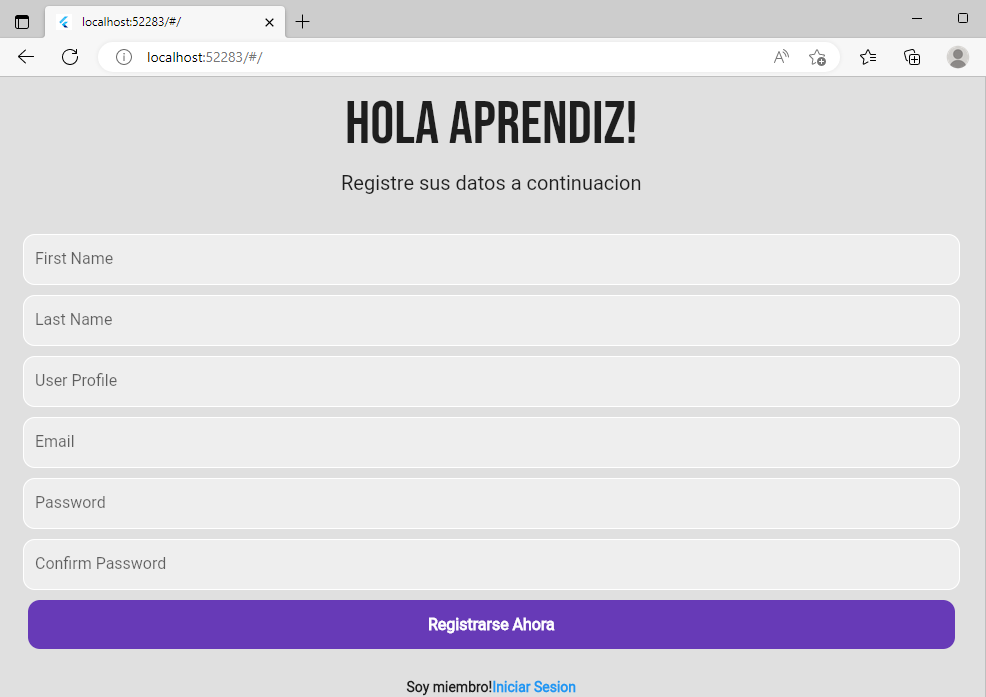Click the Password field
The height and width of the screenshot is (697, 986).
tap(491, 503)
